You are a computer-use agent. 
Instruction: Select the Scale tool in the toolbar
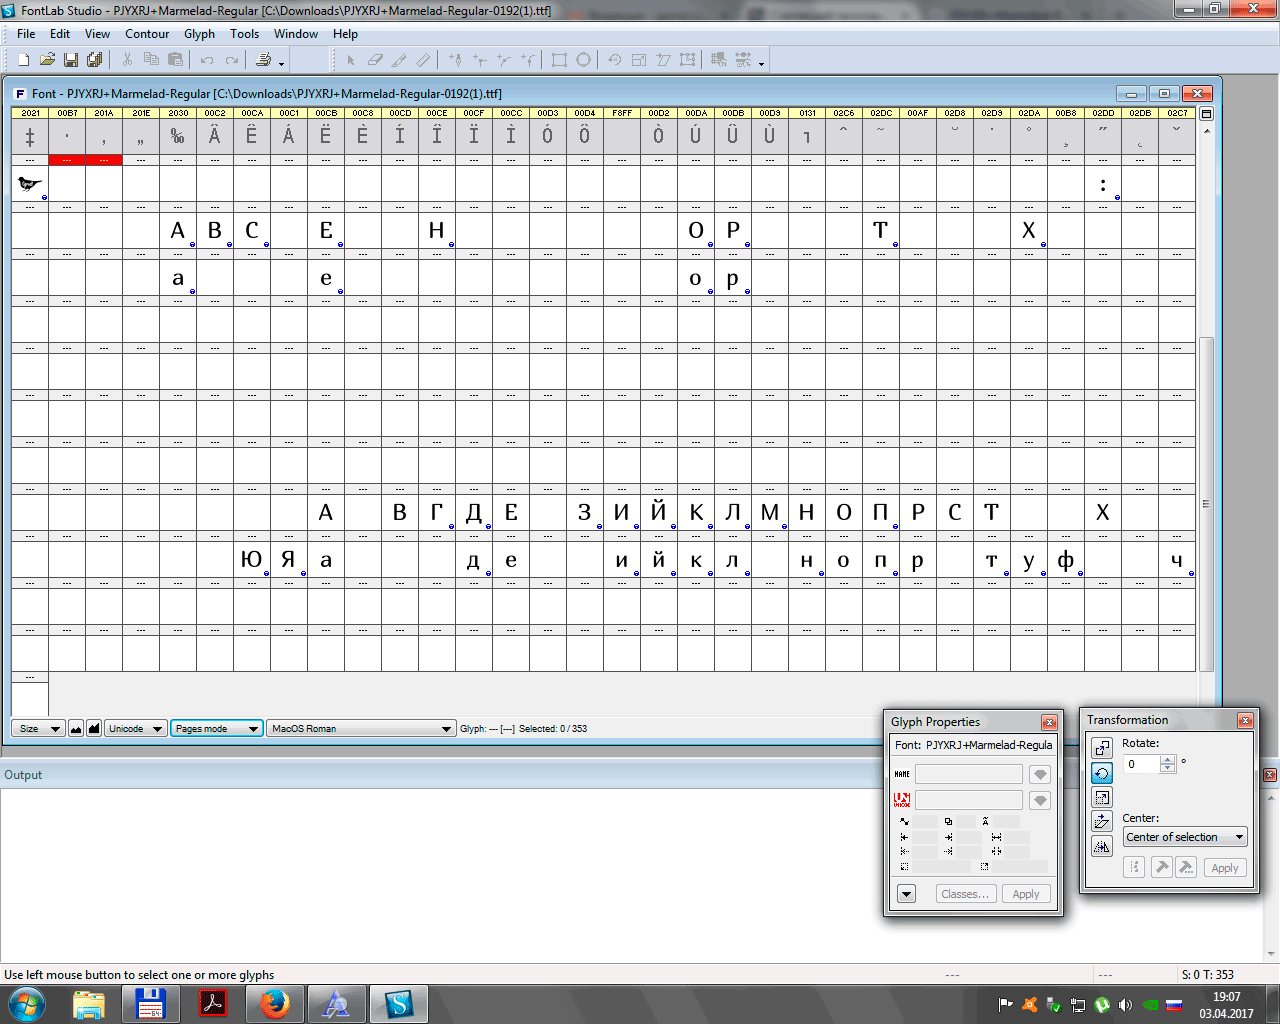click(x=639, y=60)
